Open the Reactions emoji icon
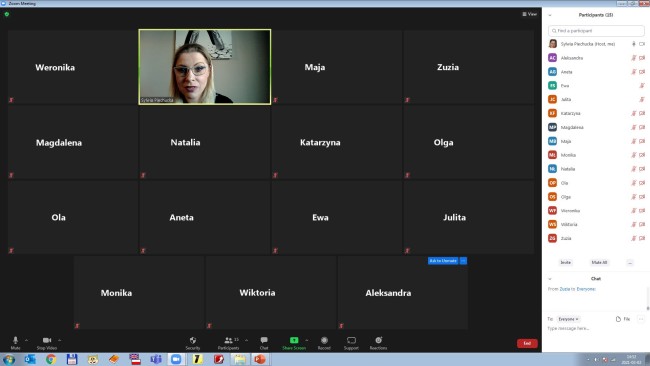This screenshot has height=366, width=650. (x=378, y=340)
